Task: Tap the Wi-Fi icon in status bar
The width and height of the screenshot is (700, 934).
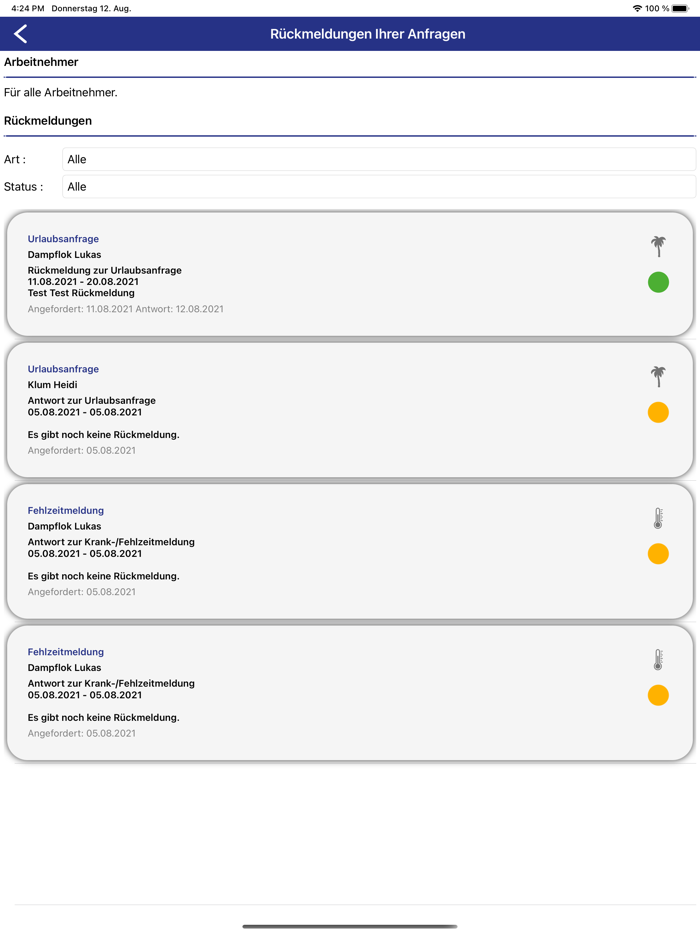Action: (637, 8)
